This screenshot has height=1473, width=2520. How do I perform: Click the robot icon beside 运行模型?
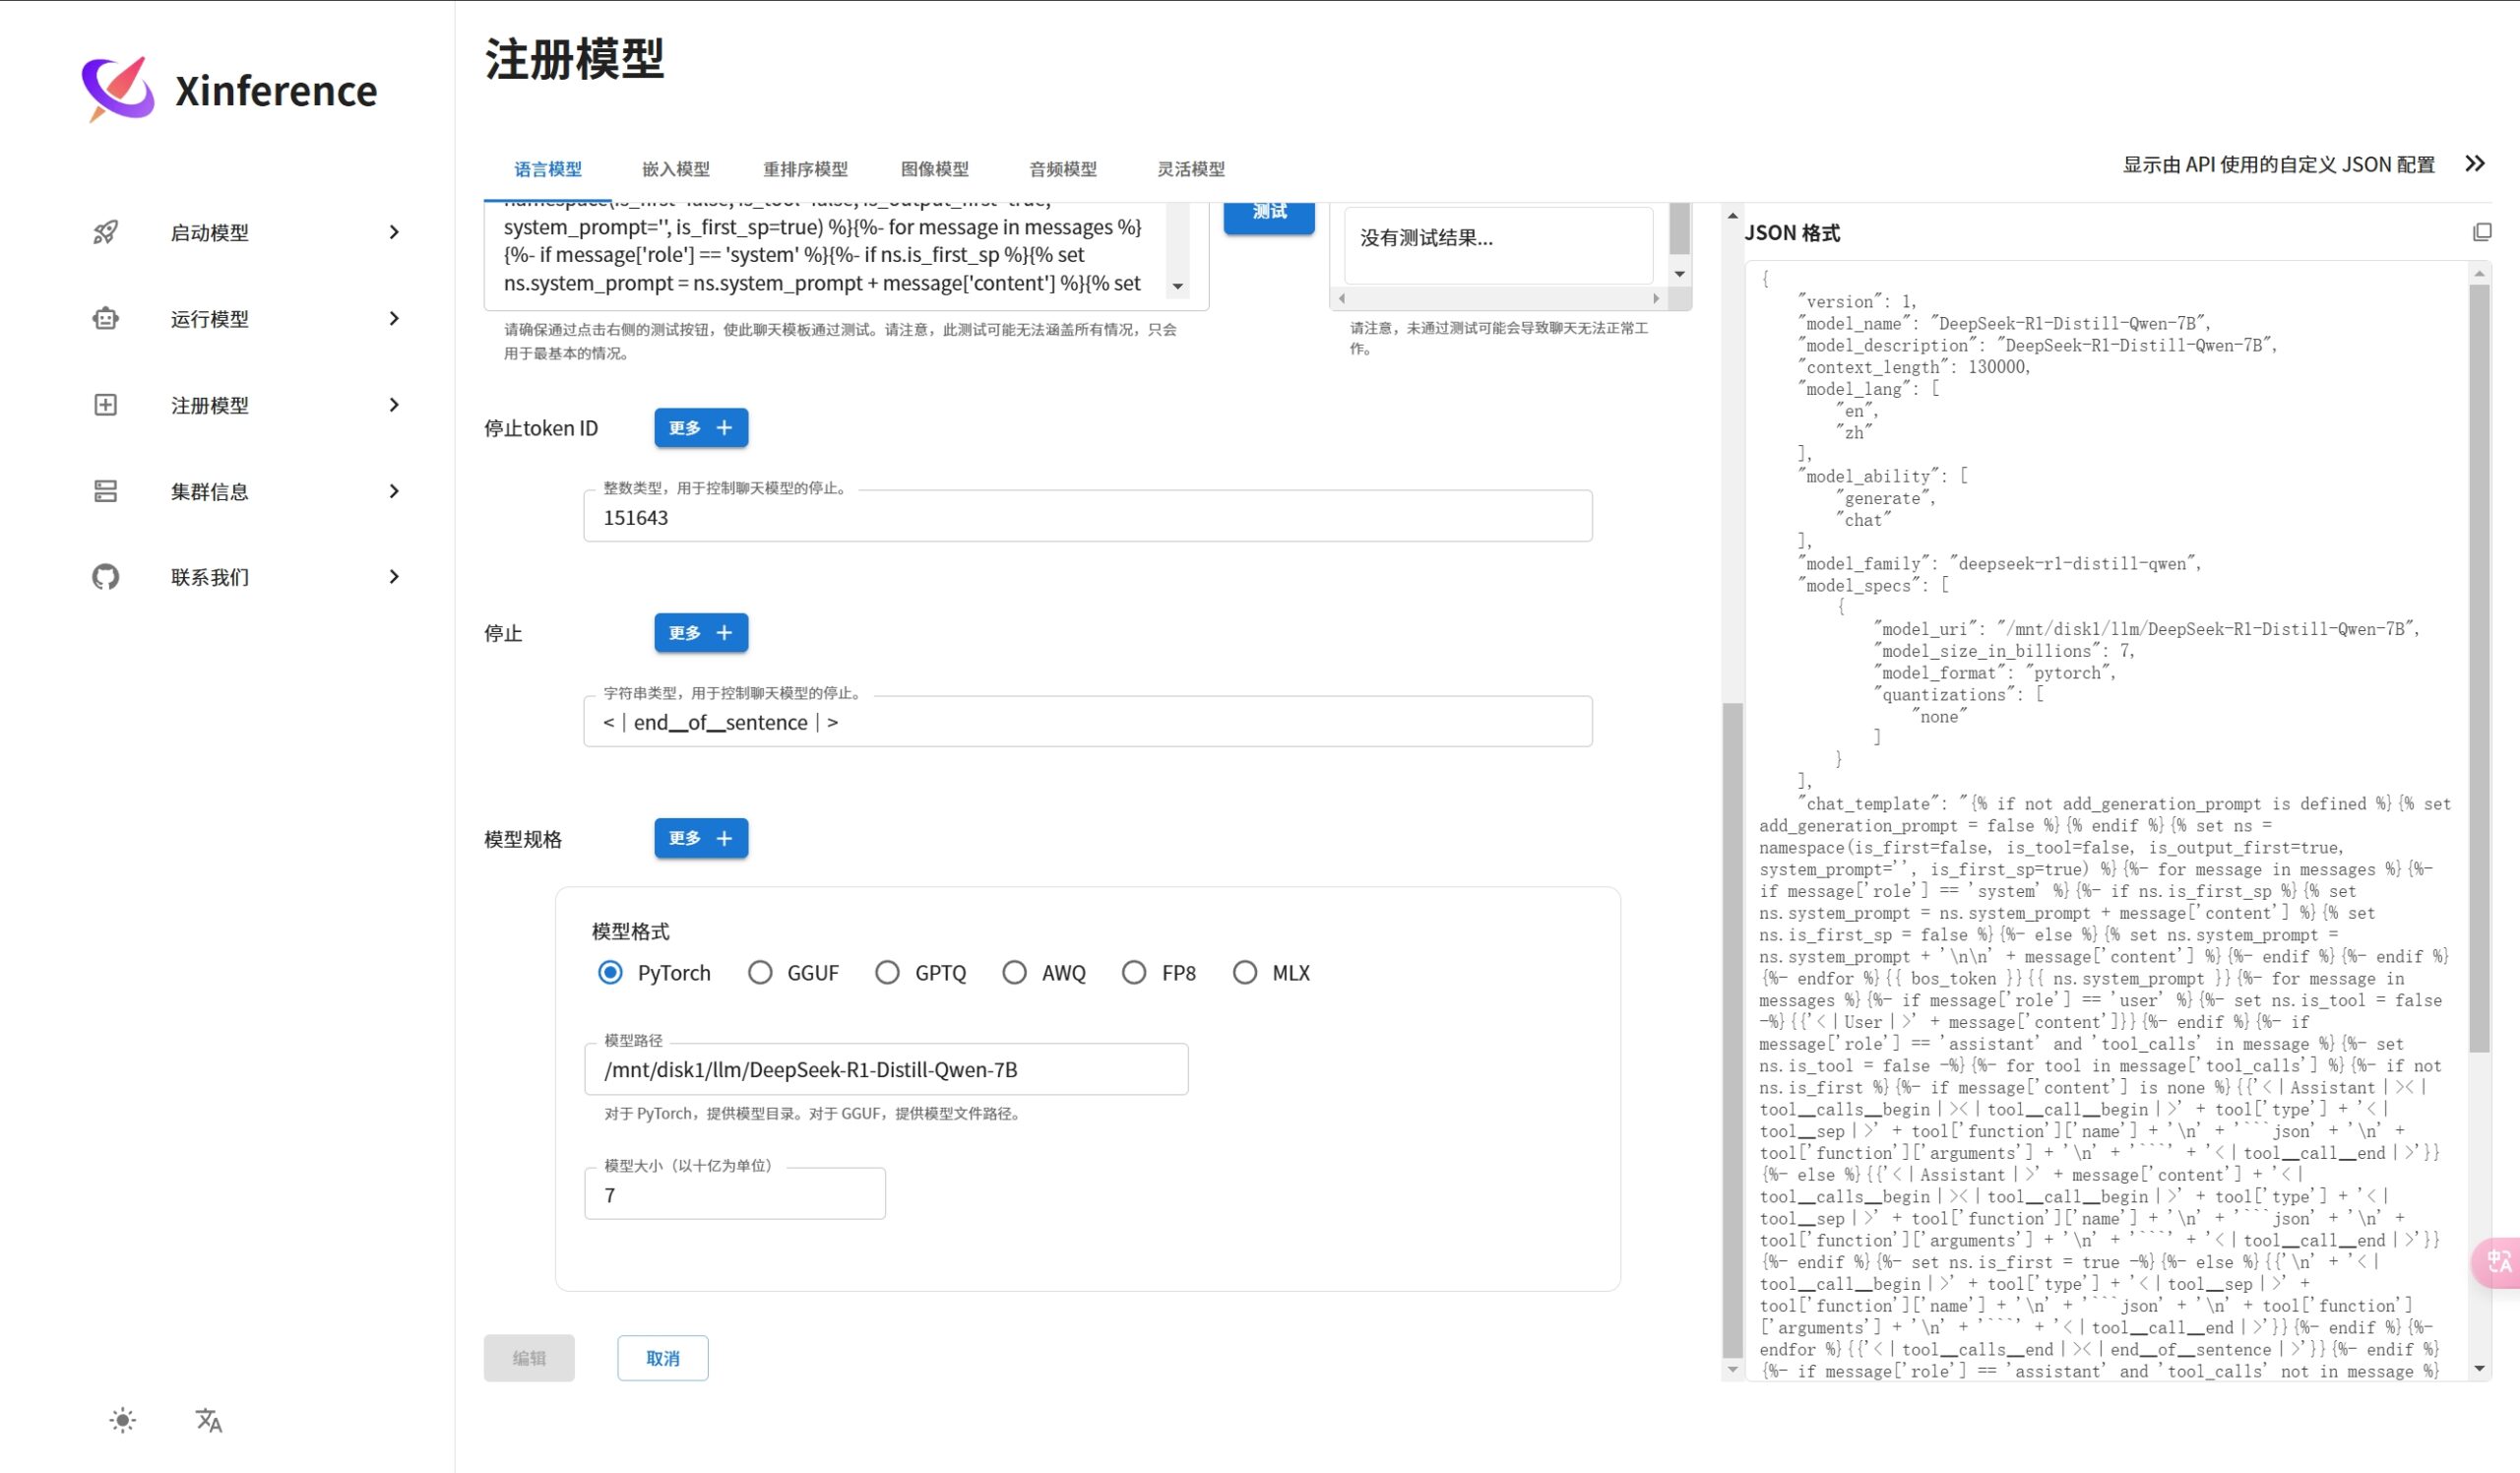tap(105, 318)
